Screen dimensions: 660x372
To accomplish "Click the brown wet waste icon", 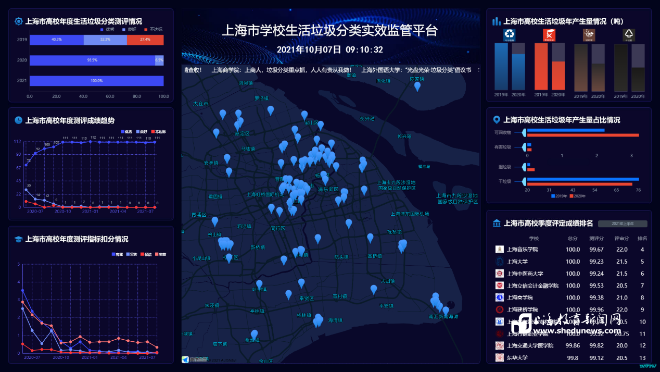I will [589, 35].
